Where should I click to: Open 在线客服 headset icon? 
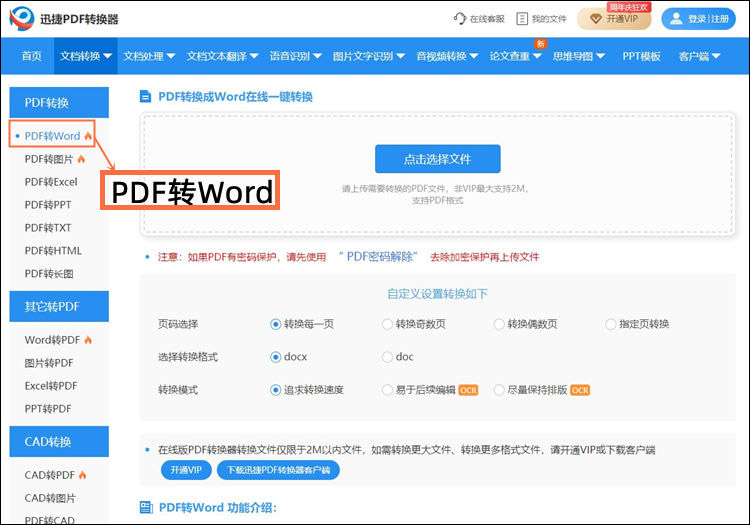[460, 19]
